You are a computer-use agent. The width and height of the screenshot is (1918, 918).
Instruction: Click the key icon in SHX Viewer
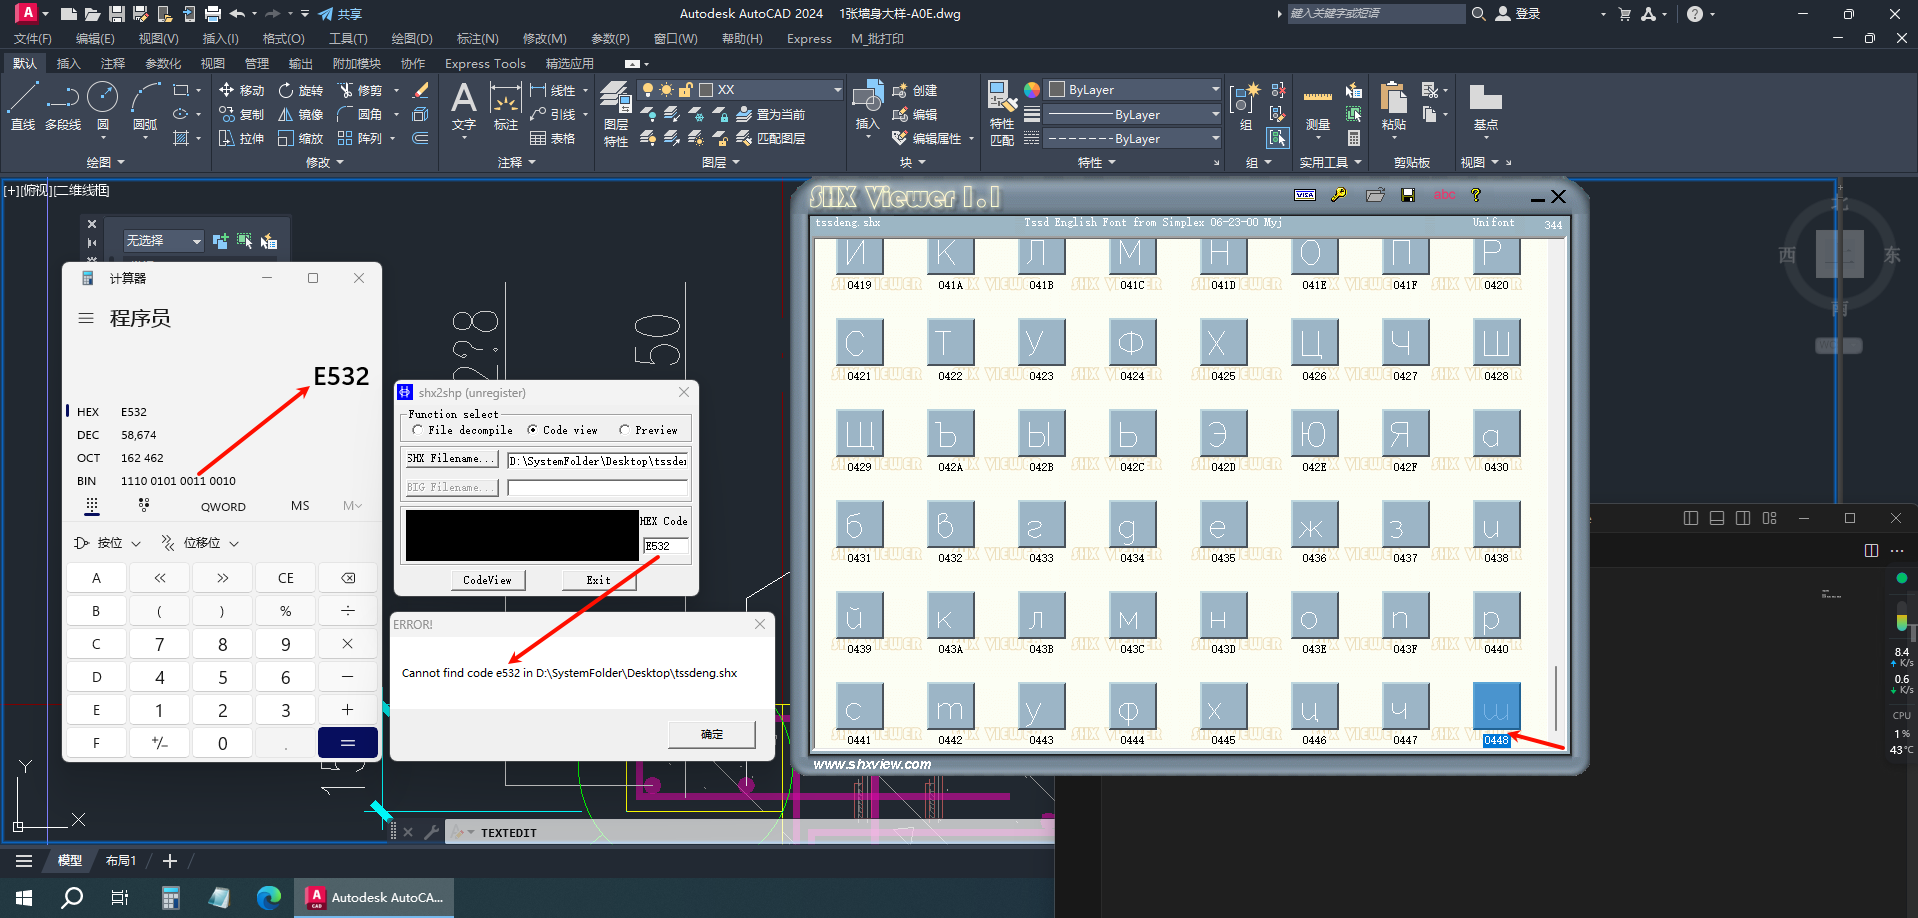(x=1339, y=195)
